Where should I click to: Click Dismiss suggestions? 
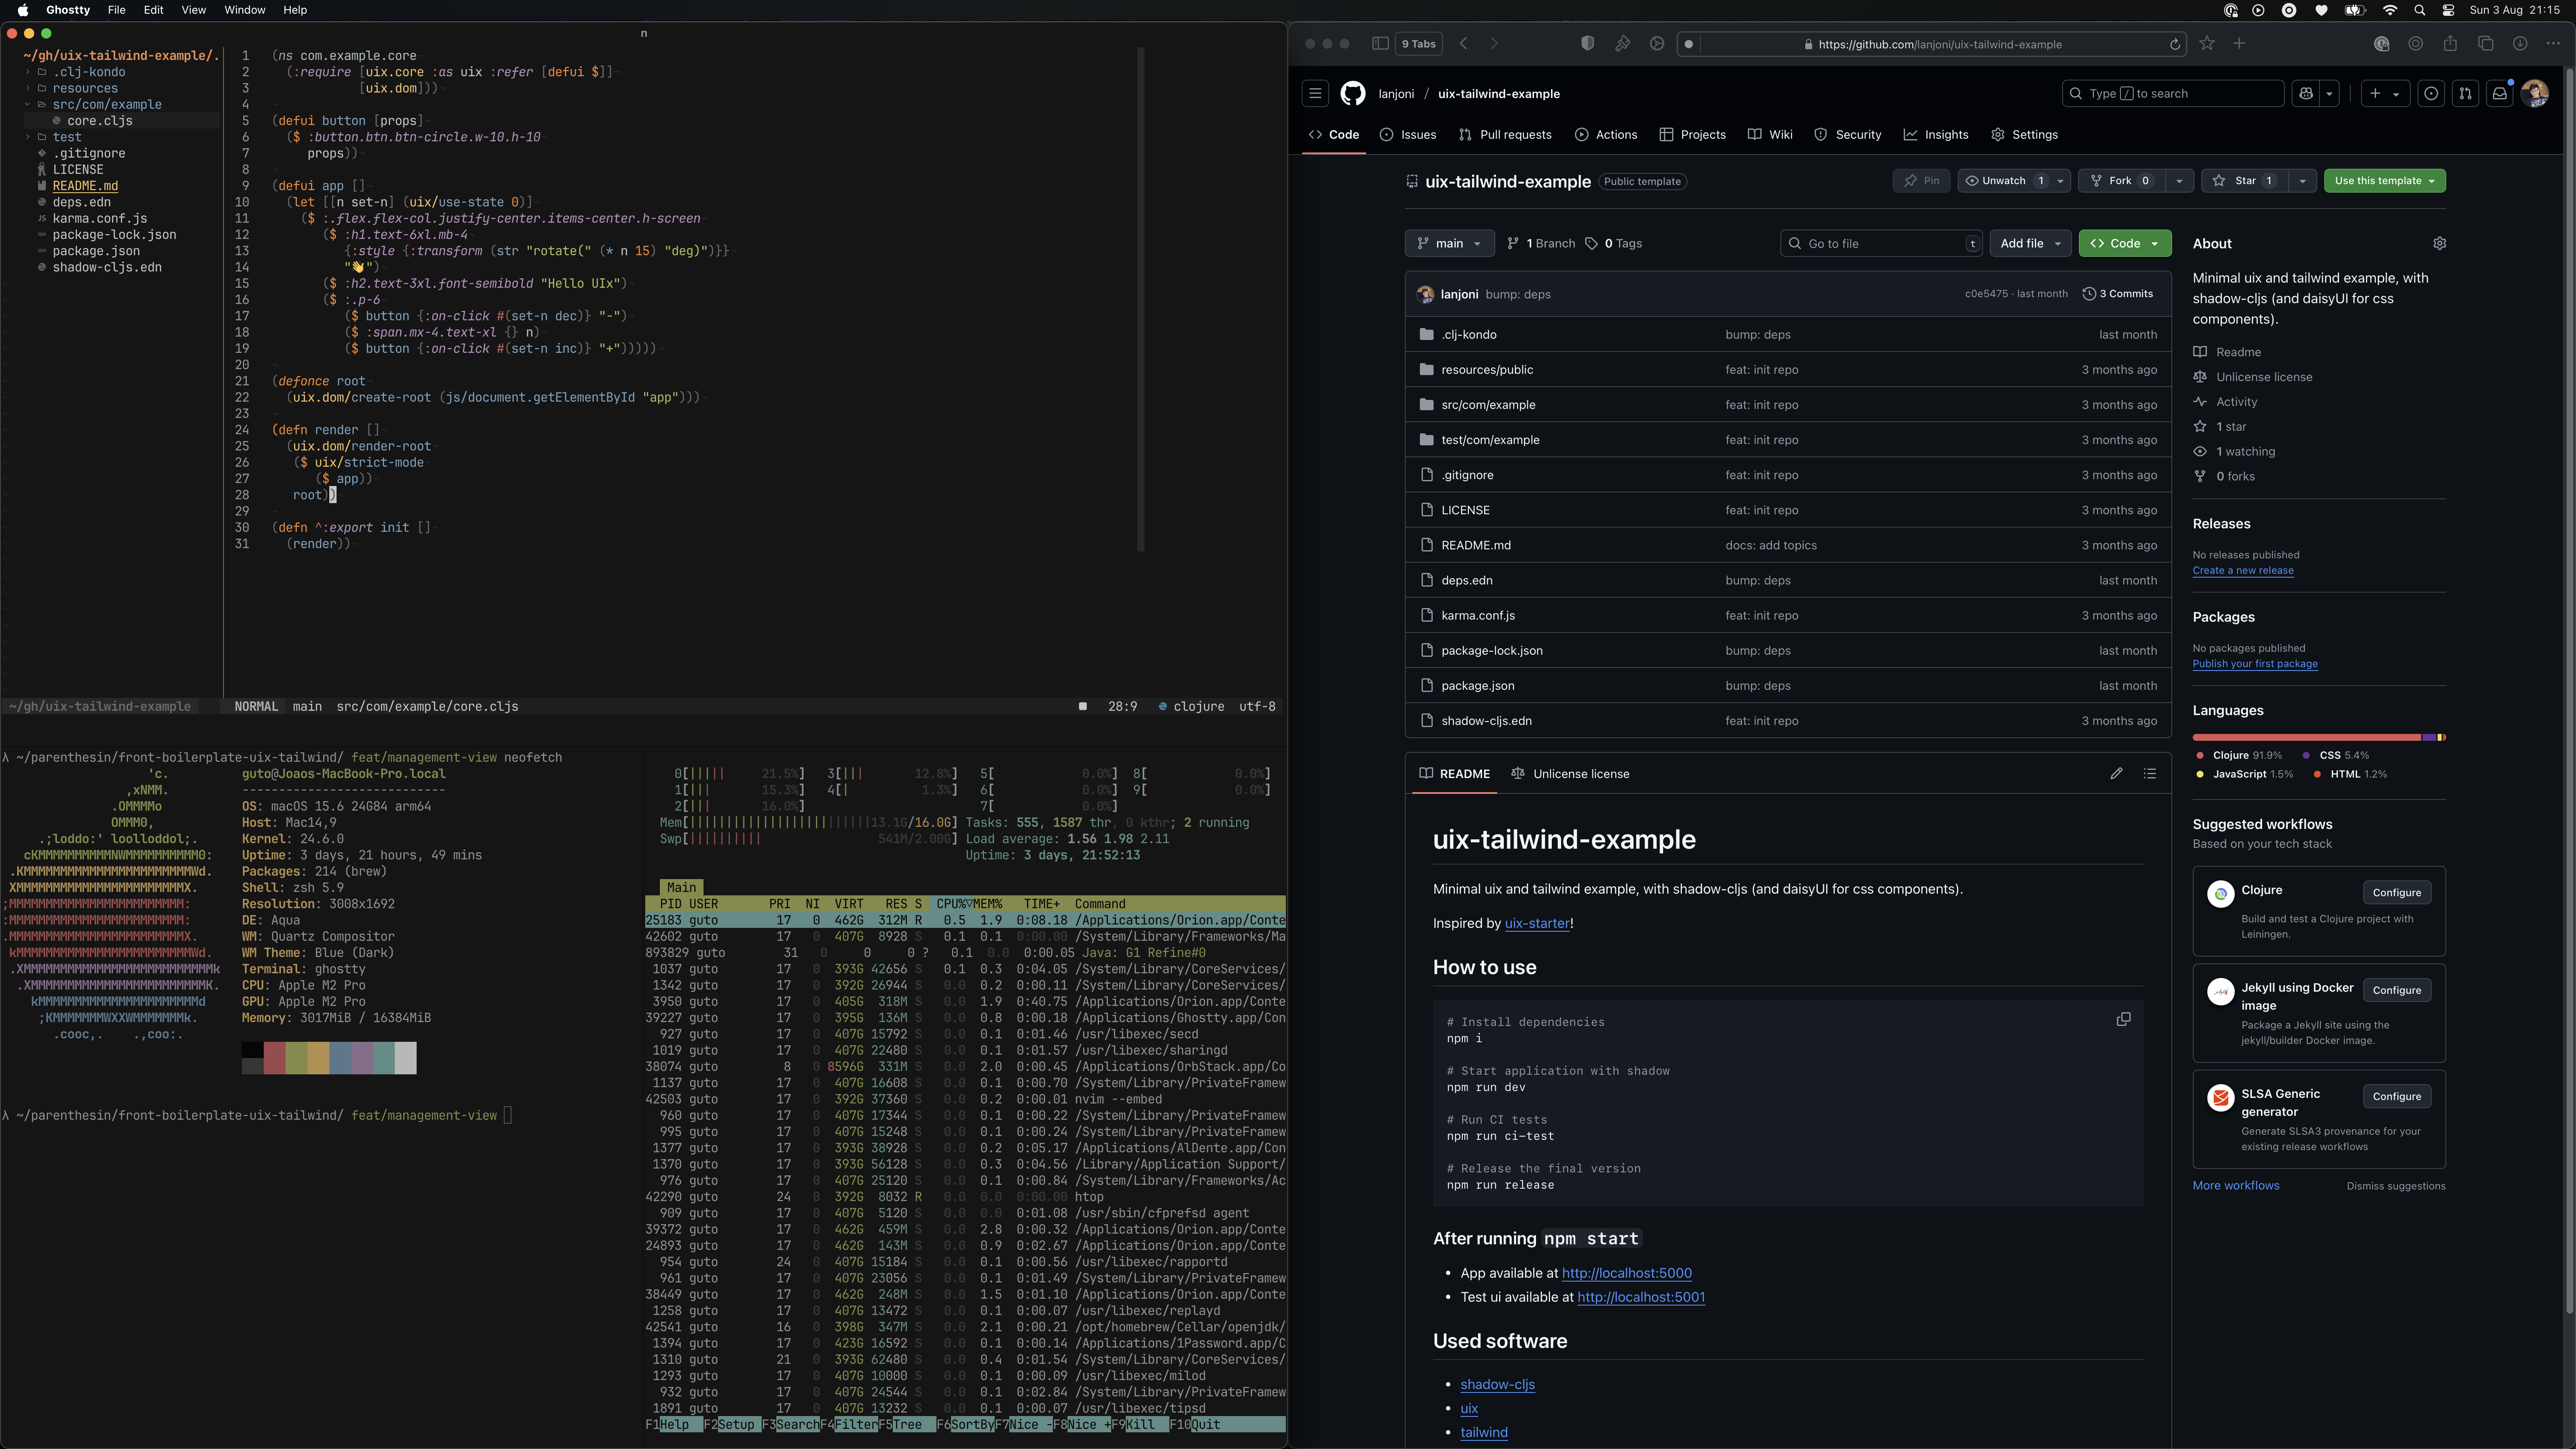(2396, 1187)
